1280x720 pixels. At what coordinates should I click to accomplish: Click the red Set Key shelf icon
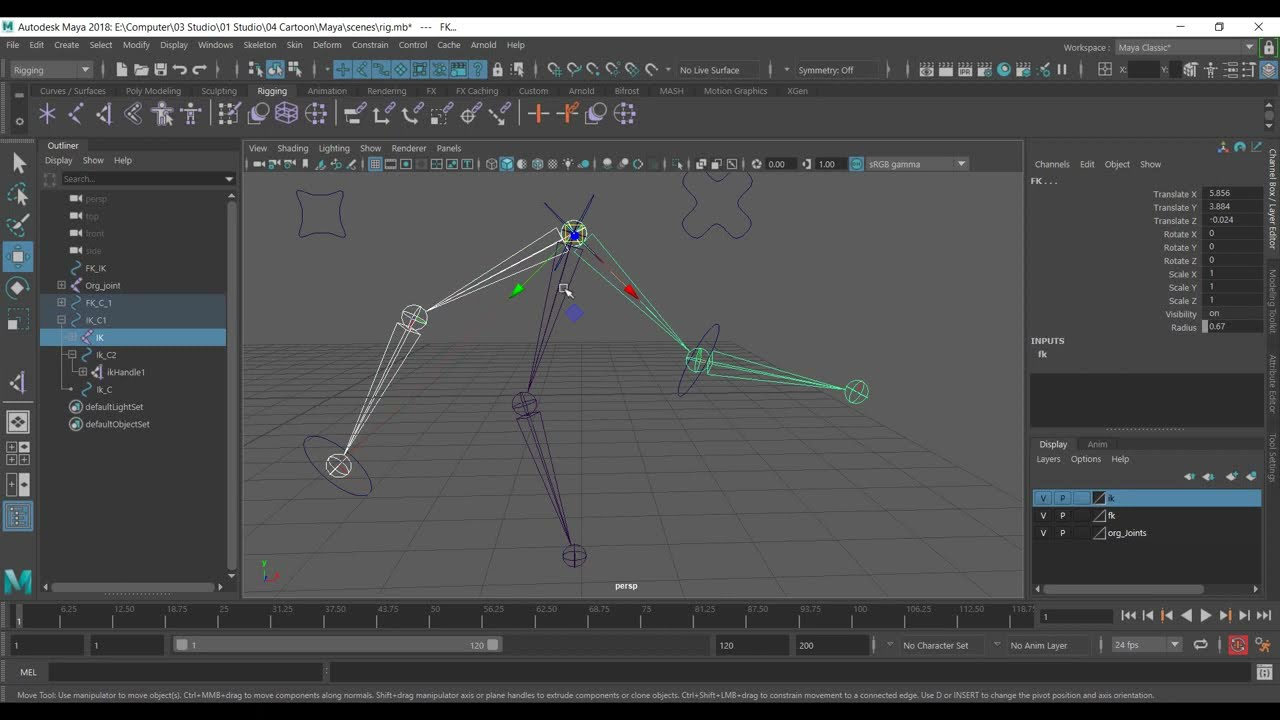point(538,114)
